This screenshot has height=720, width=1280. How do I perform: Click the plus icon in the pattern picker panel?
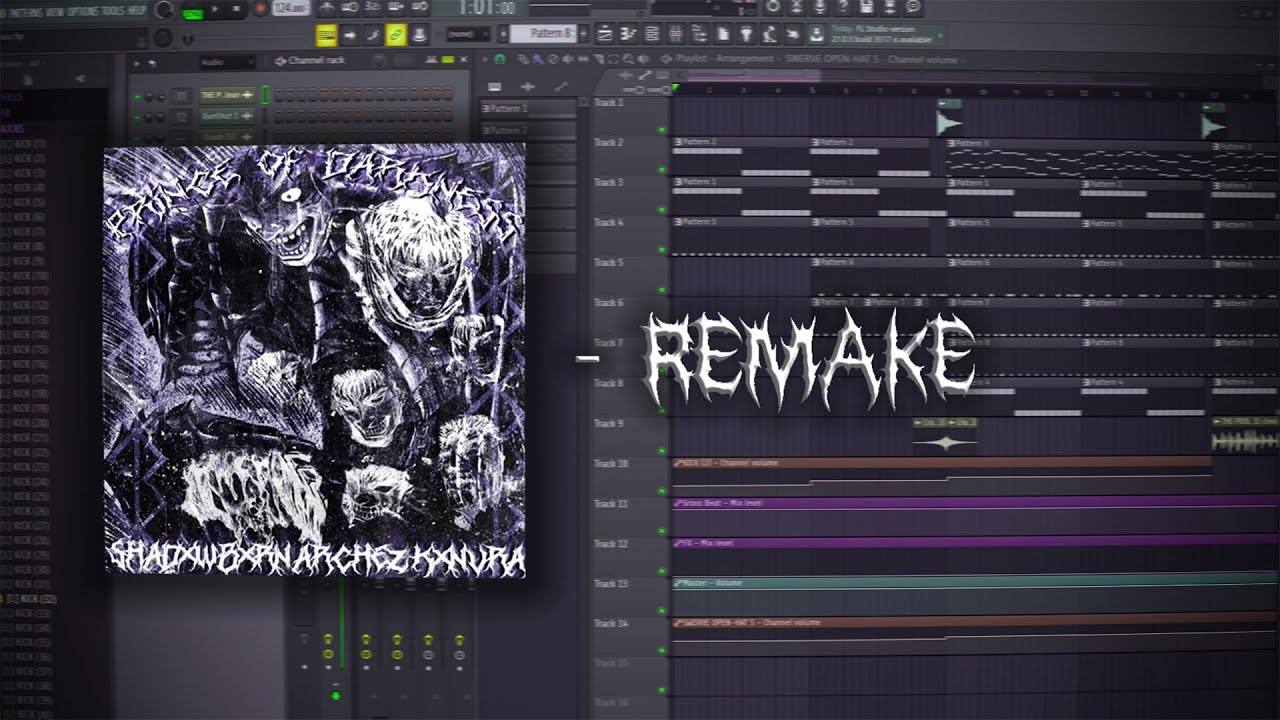528,87
